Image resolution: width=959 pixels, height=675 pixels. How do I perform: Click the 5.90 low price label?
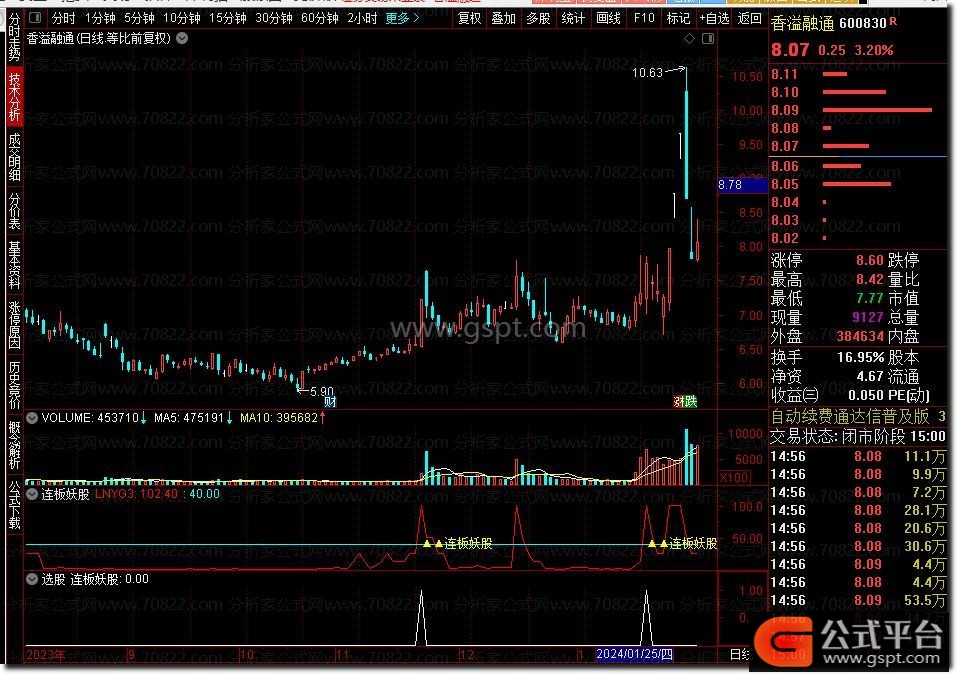322,391
